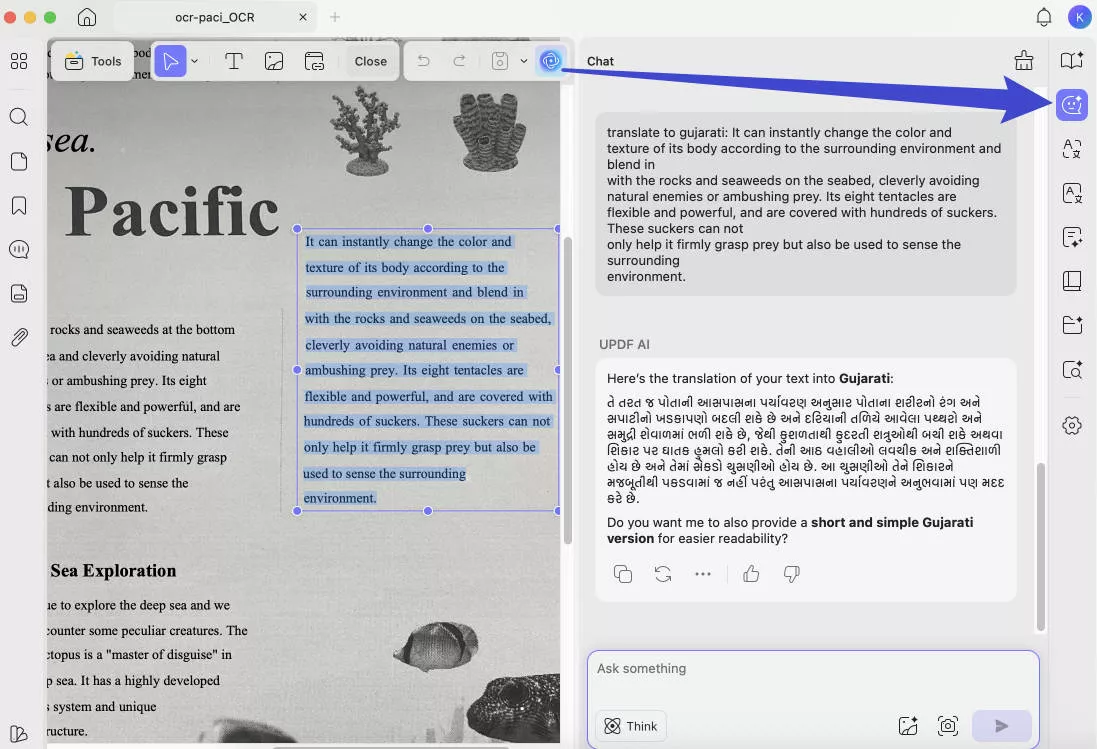Open the attachments paperclip in left sidebar
Screen dimensions: 1097x749
coord(18,337)
